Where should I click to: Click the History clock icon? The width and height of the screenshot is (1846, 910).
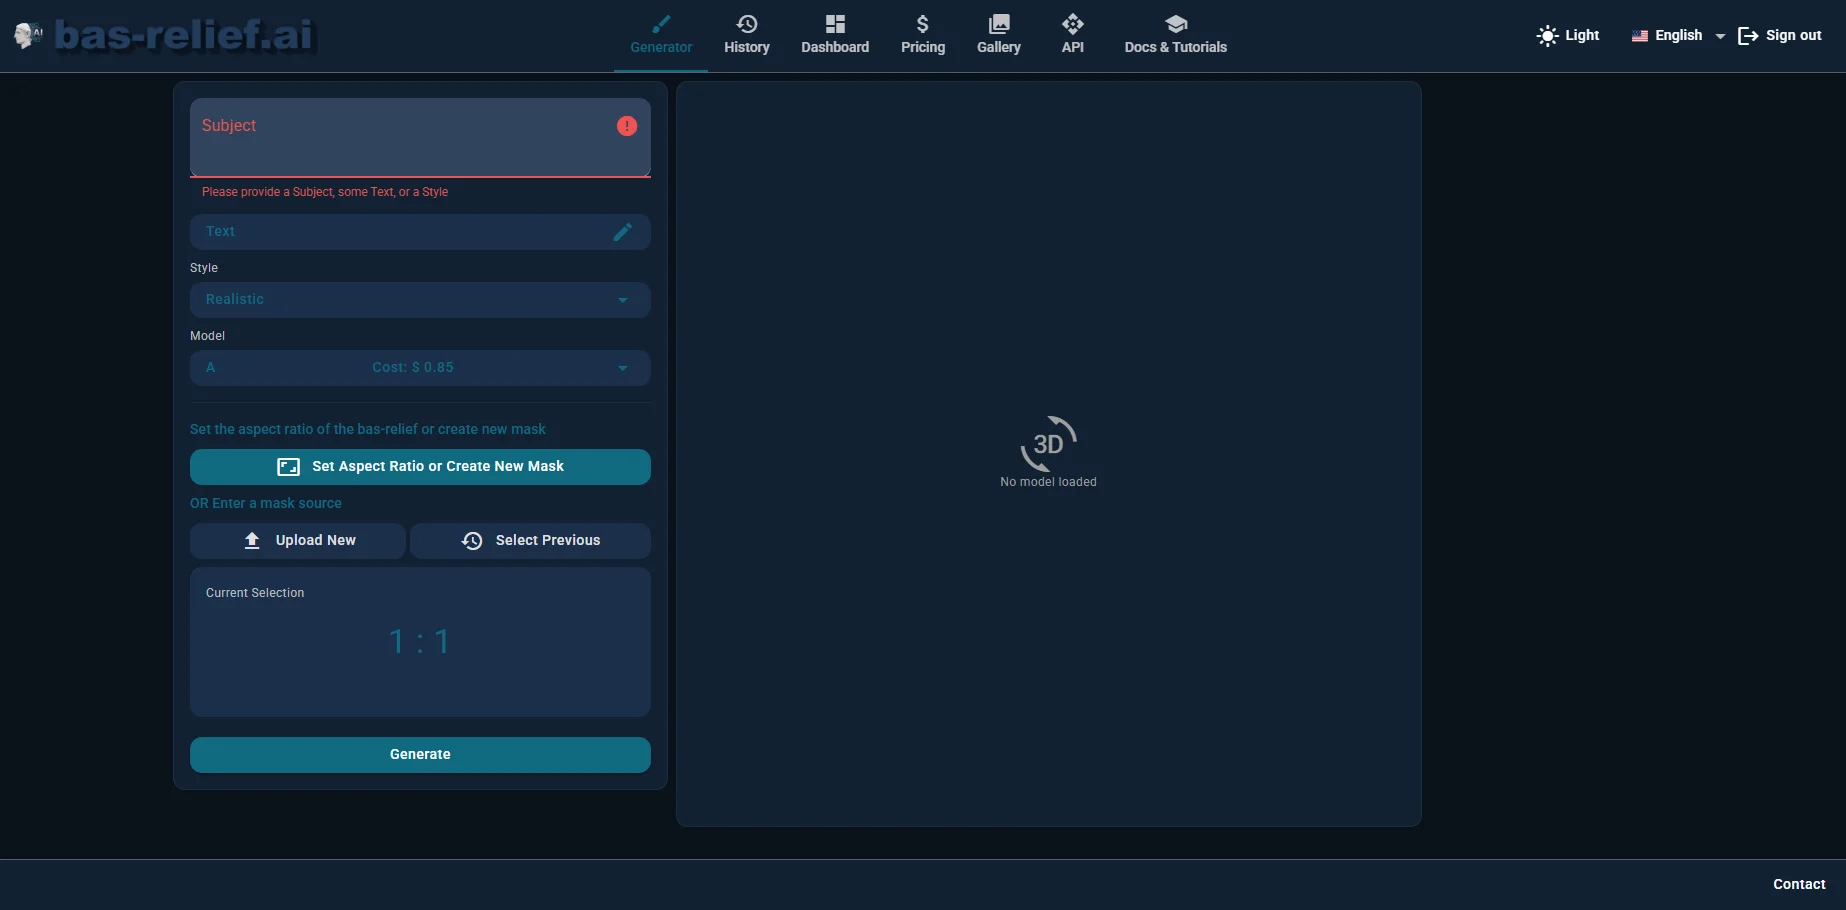pyautogui.click(x=747, y=24)
